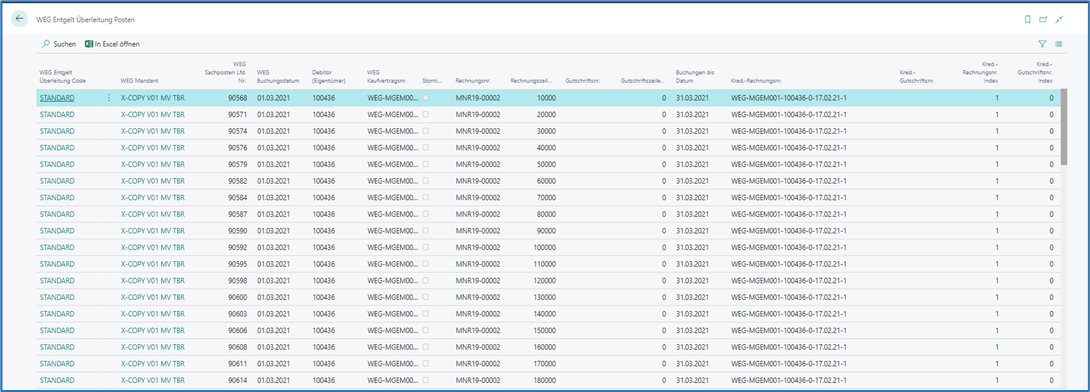Click the collapse page arrows icon

(1059, 19)
